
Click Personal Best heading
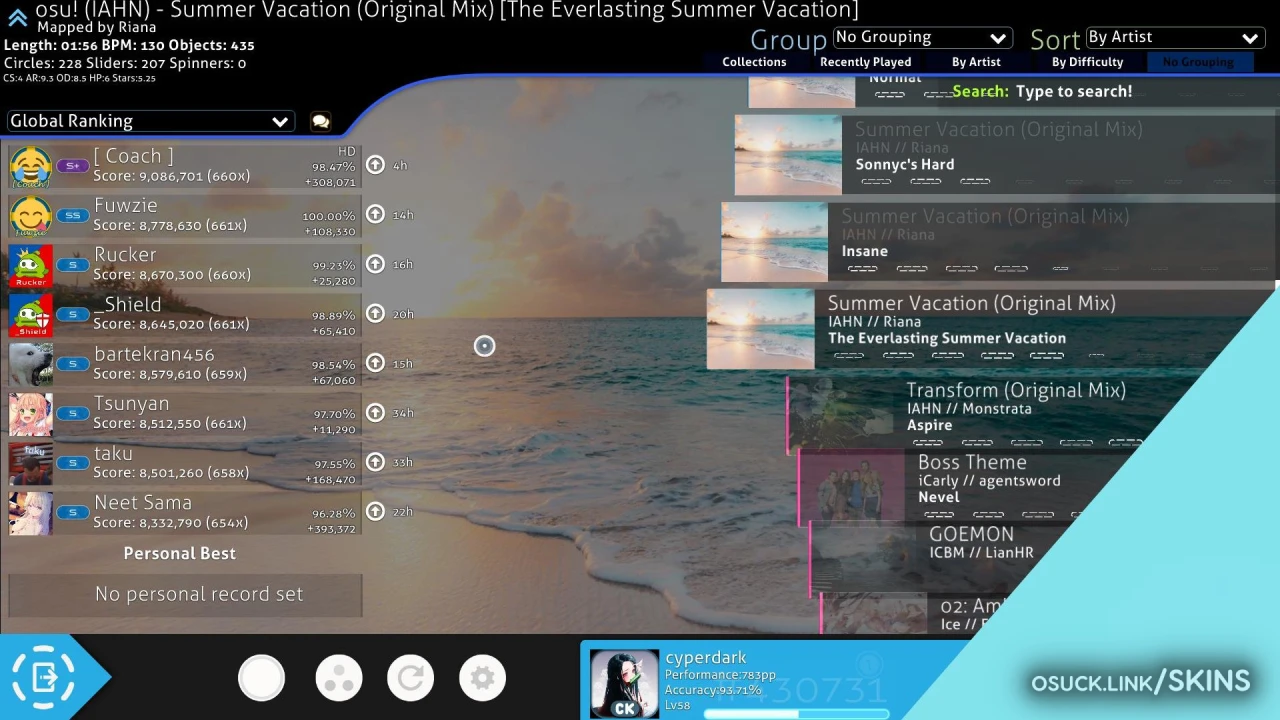[180, 553]
